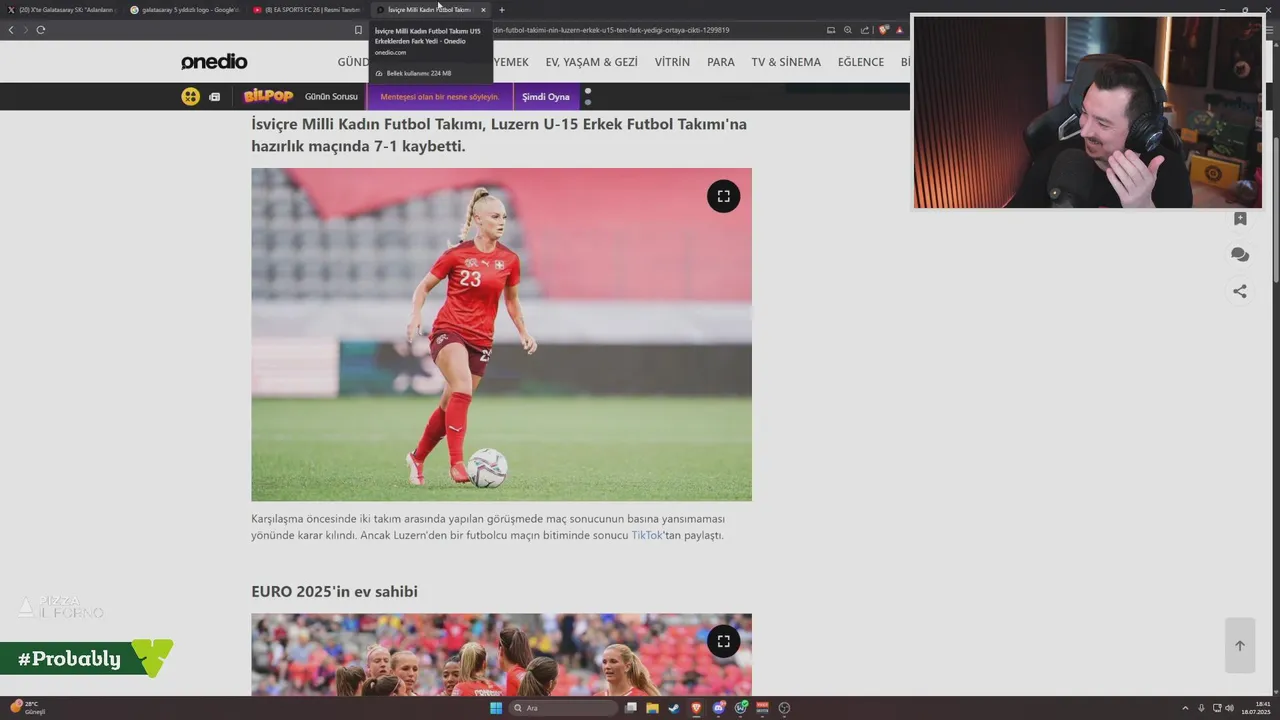The image size is (1280, 720).
Task: Click the EURO 2025'in ev sahibi heading
Action: tap(334, 592)
